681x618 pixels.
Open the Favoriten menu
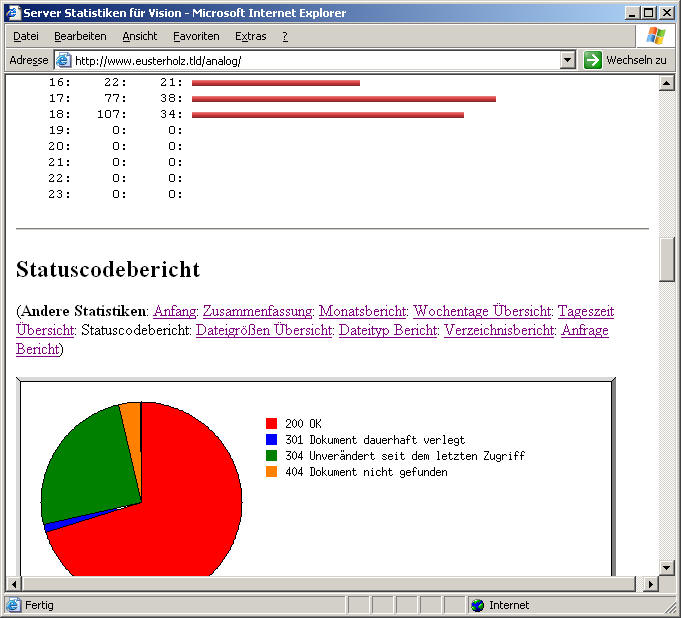click(196, 36)
